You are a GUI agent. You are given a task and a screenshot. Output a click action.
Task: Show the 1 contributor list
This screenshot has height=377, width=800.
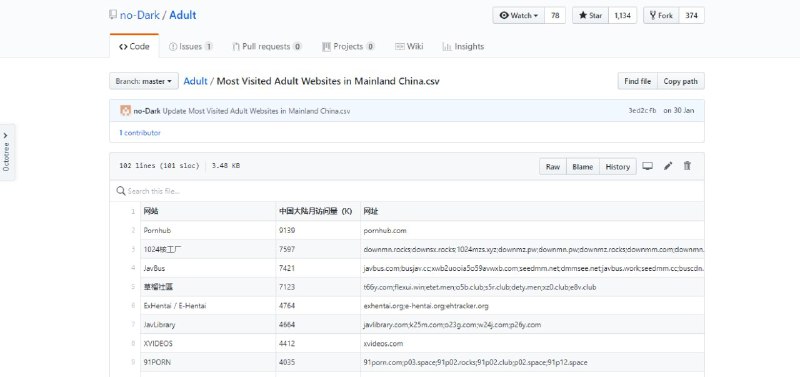pos(140,133)
